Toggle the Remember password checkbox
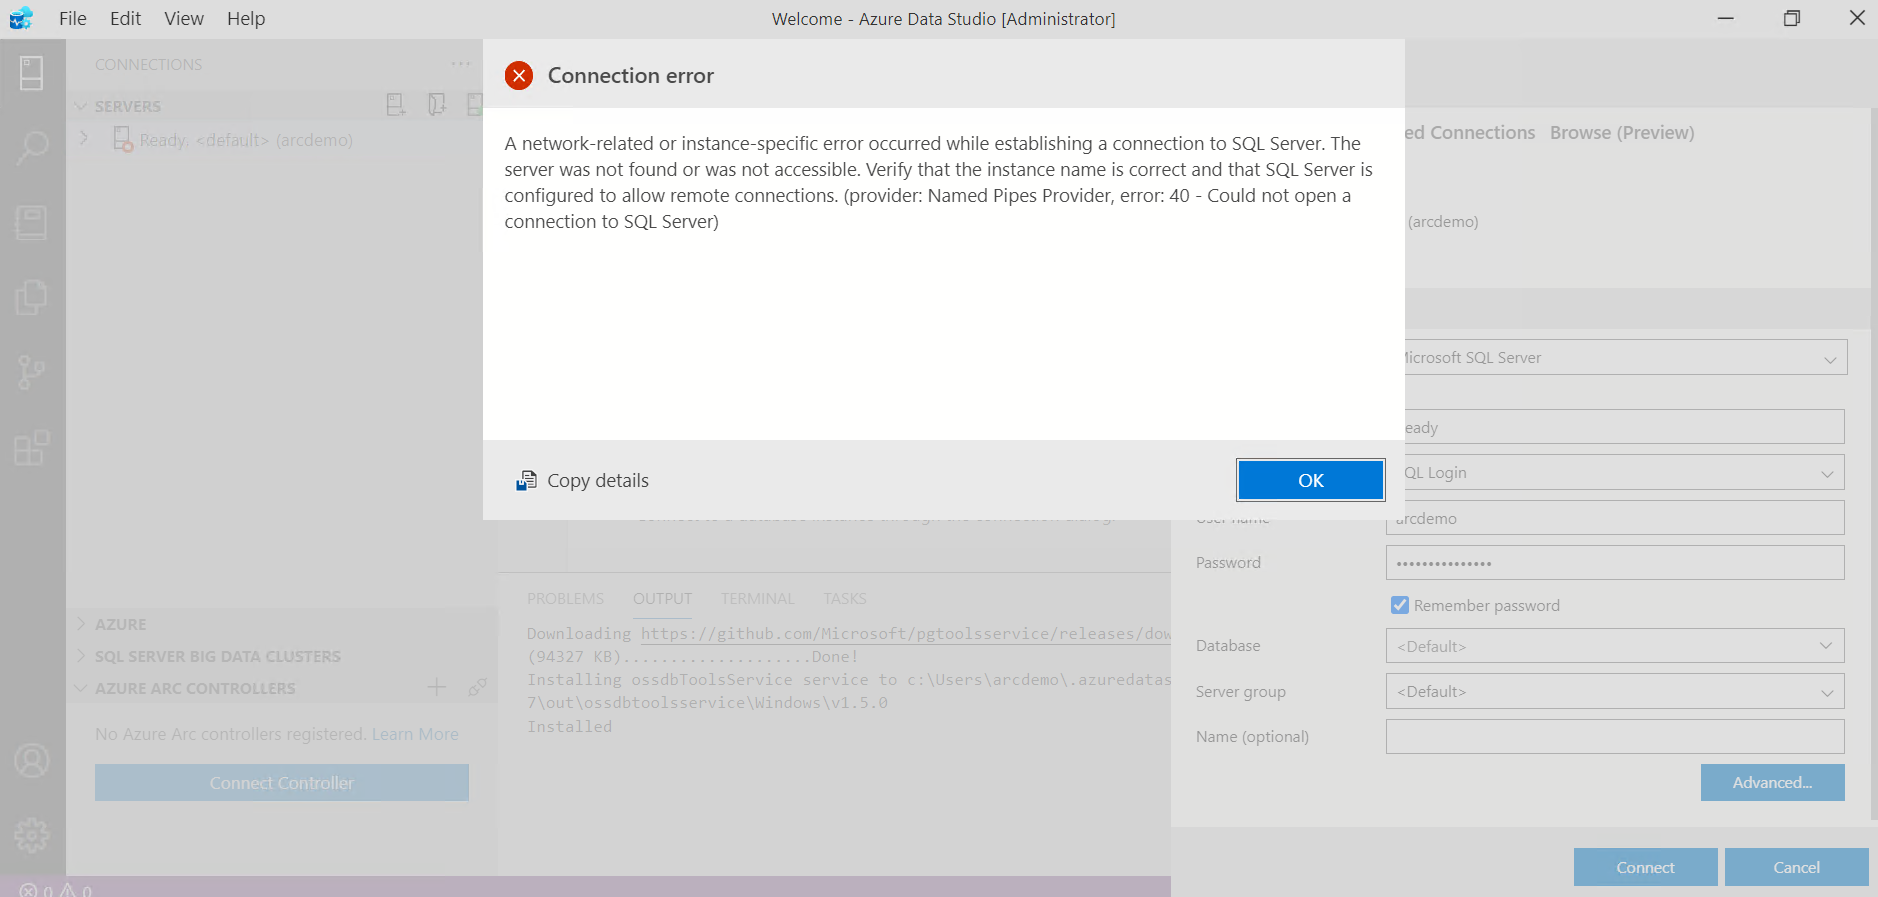1878x897 pixels. tap(1400, 605)
